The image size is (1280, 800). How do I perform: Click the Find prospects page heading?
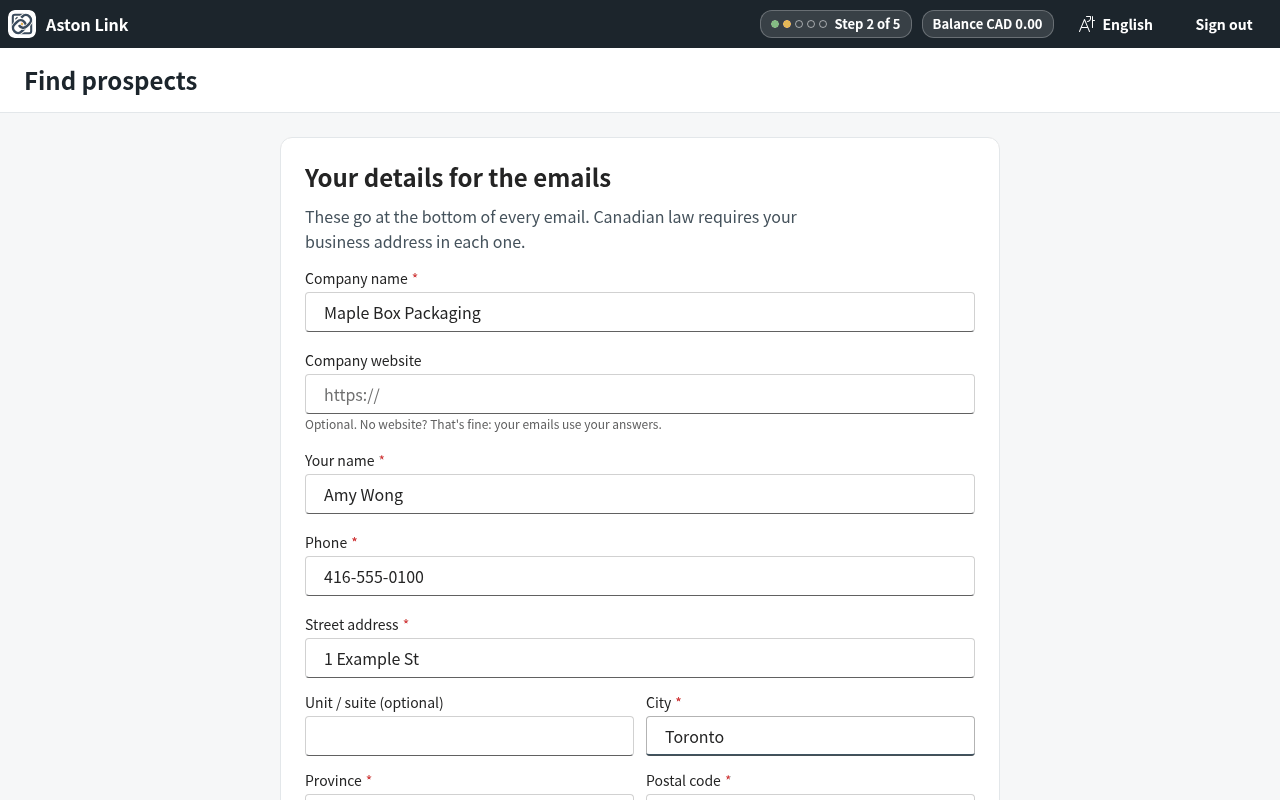(x=111, y=81)
